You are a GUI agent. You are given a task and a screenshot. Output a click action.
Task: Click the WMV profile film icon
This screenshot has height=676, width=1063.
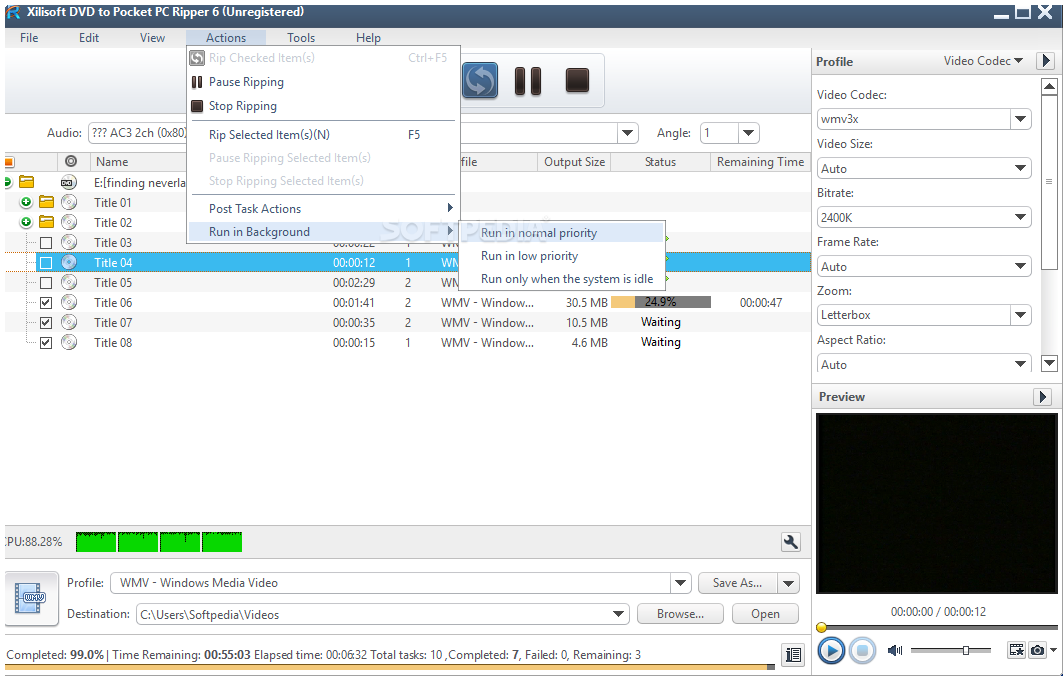[x=31, y=598]
